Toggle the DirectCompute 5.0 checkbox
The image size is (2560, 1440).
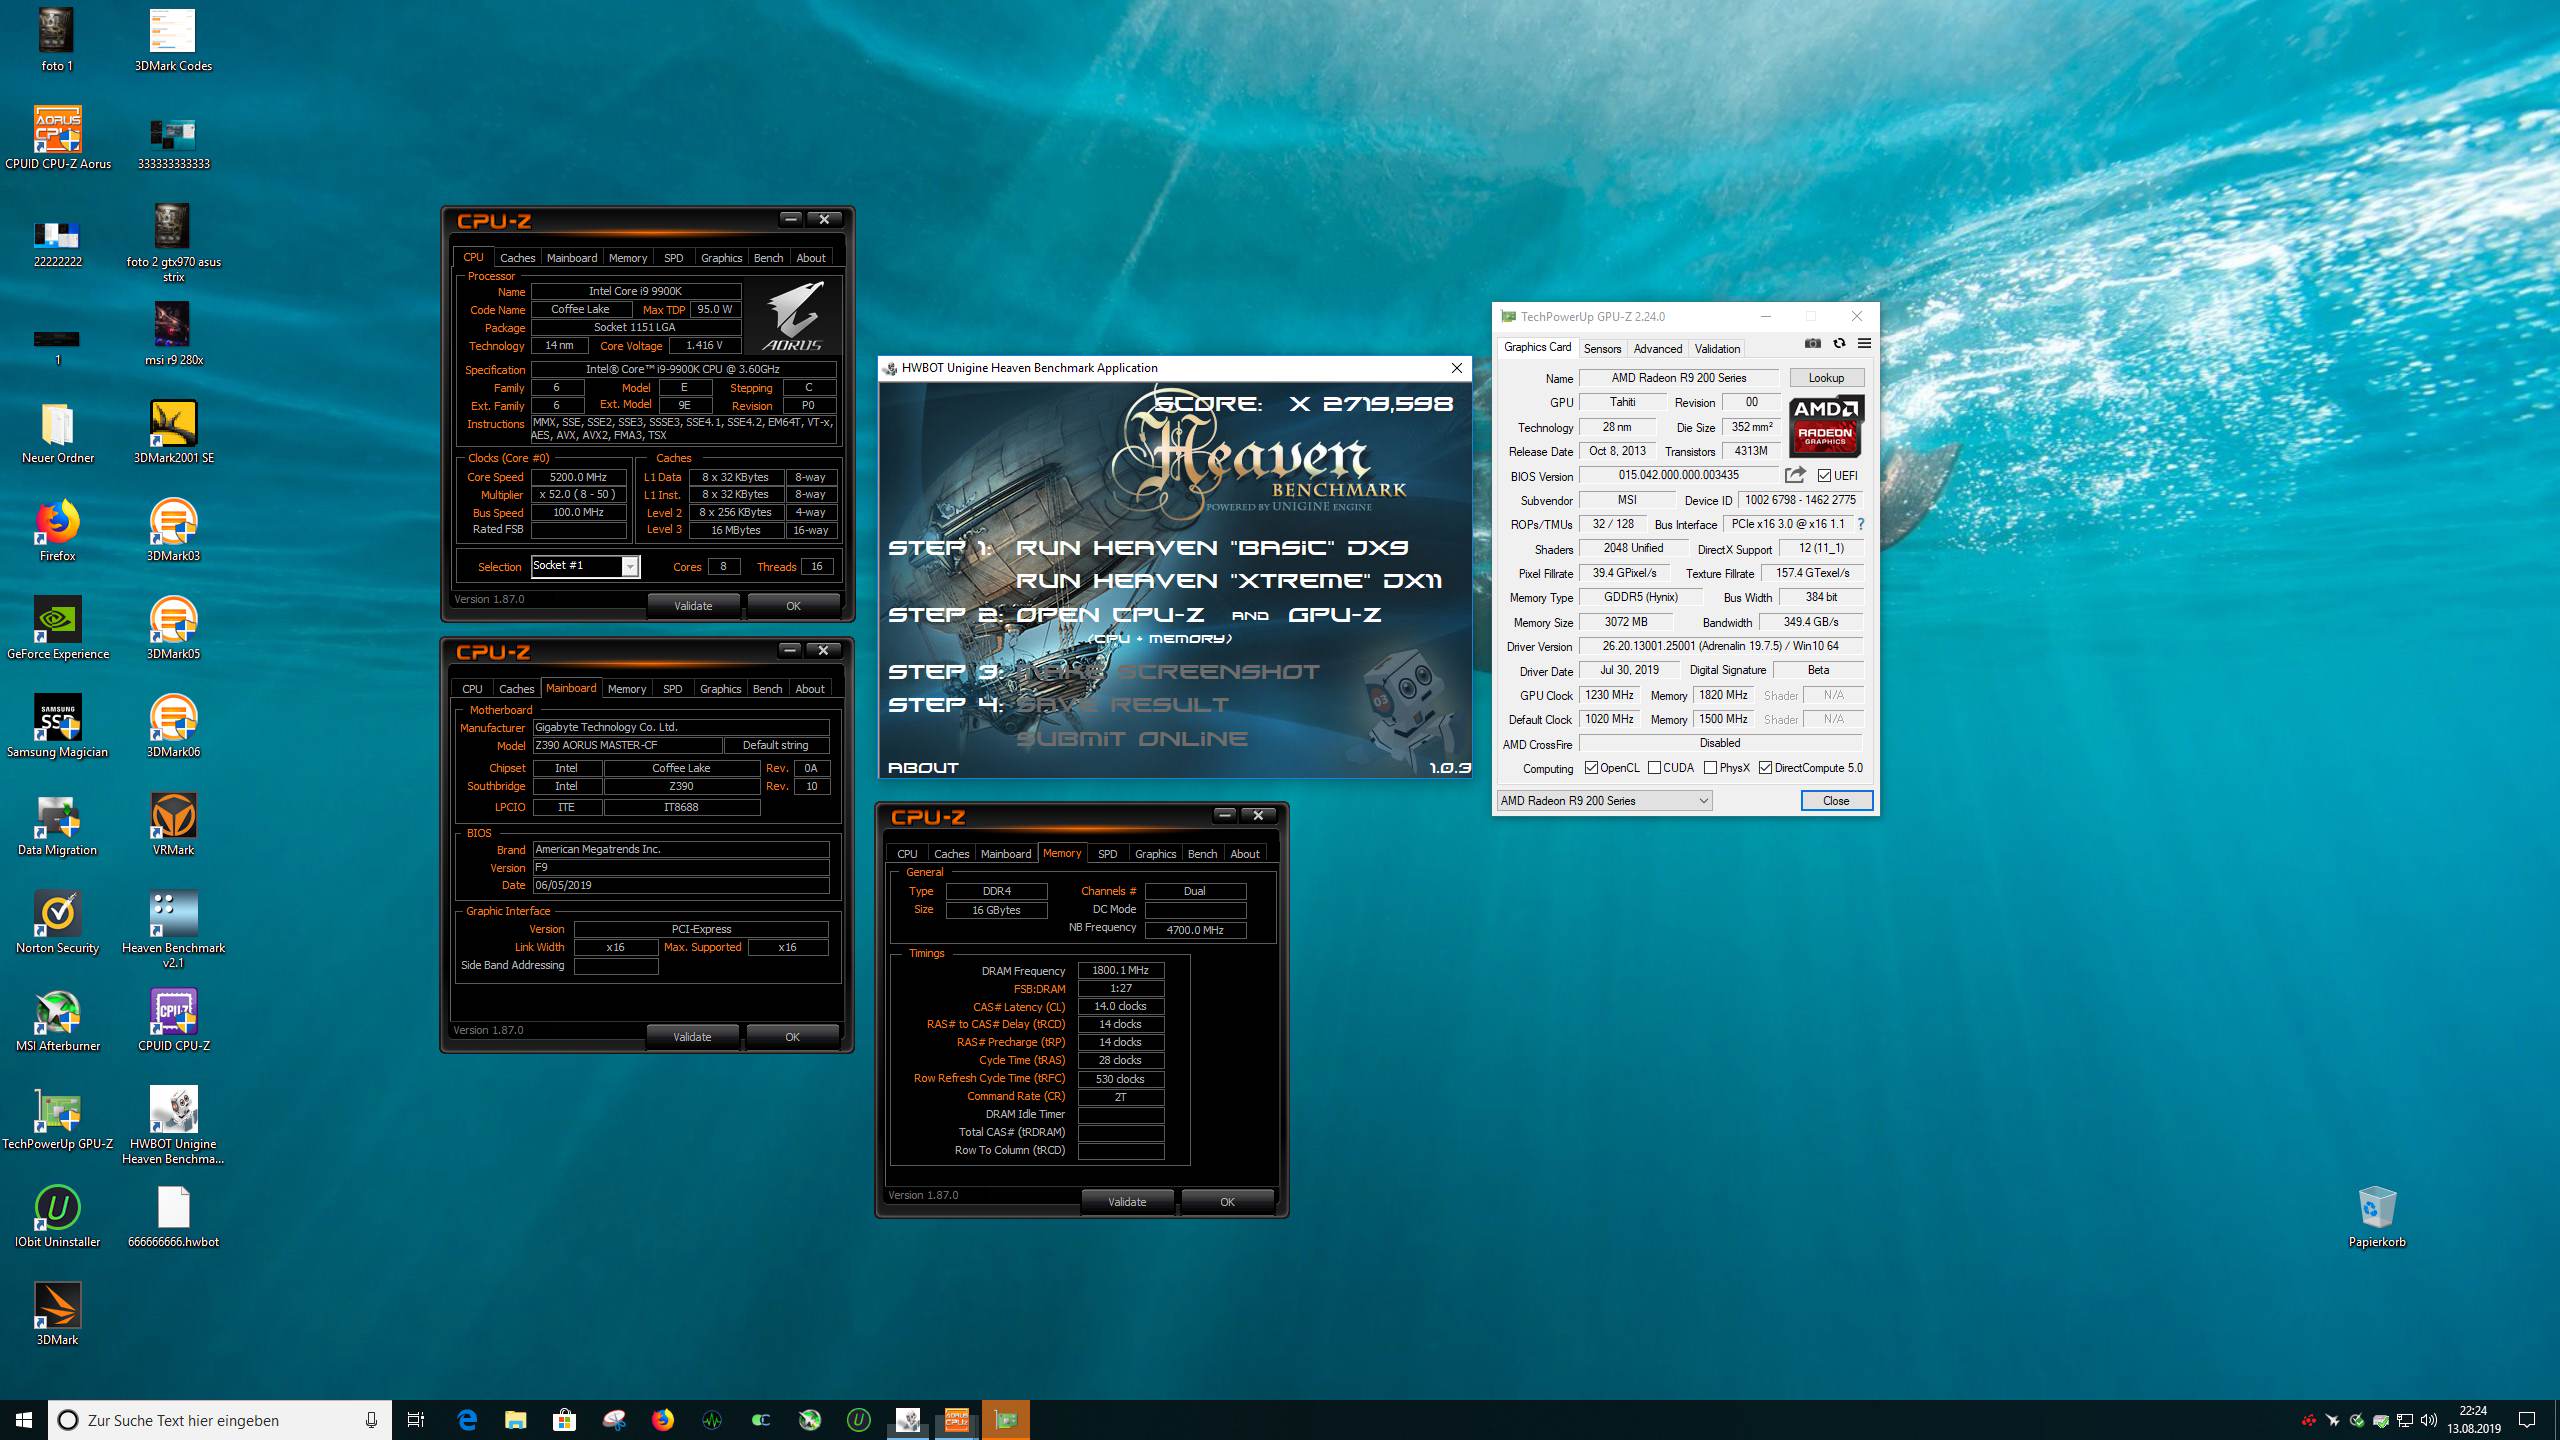tap(1765, 768)
